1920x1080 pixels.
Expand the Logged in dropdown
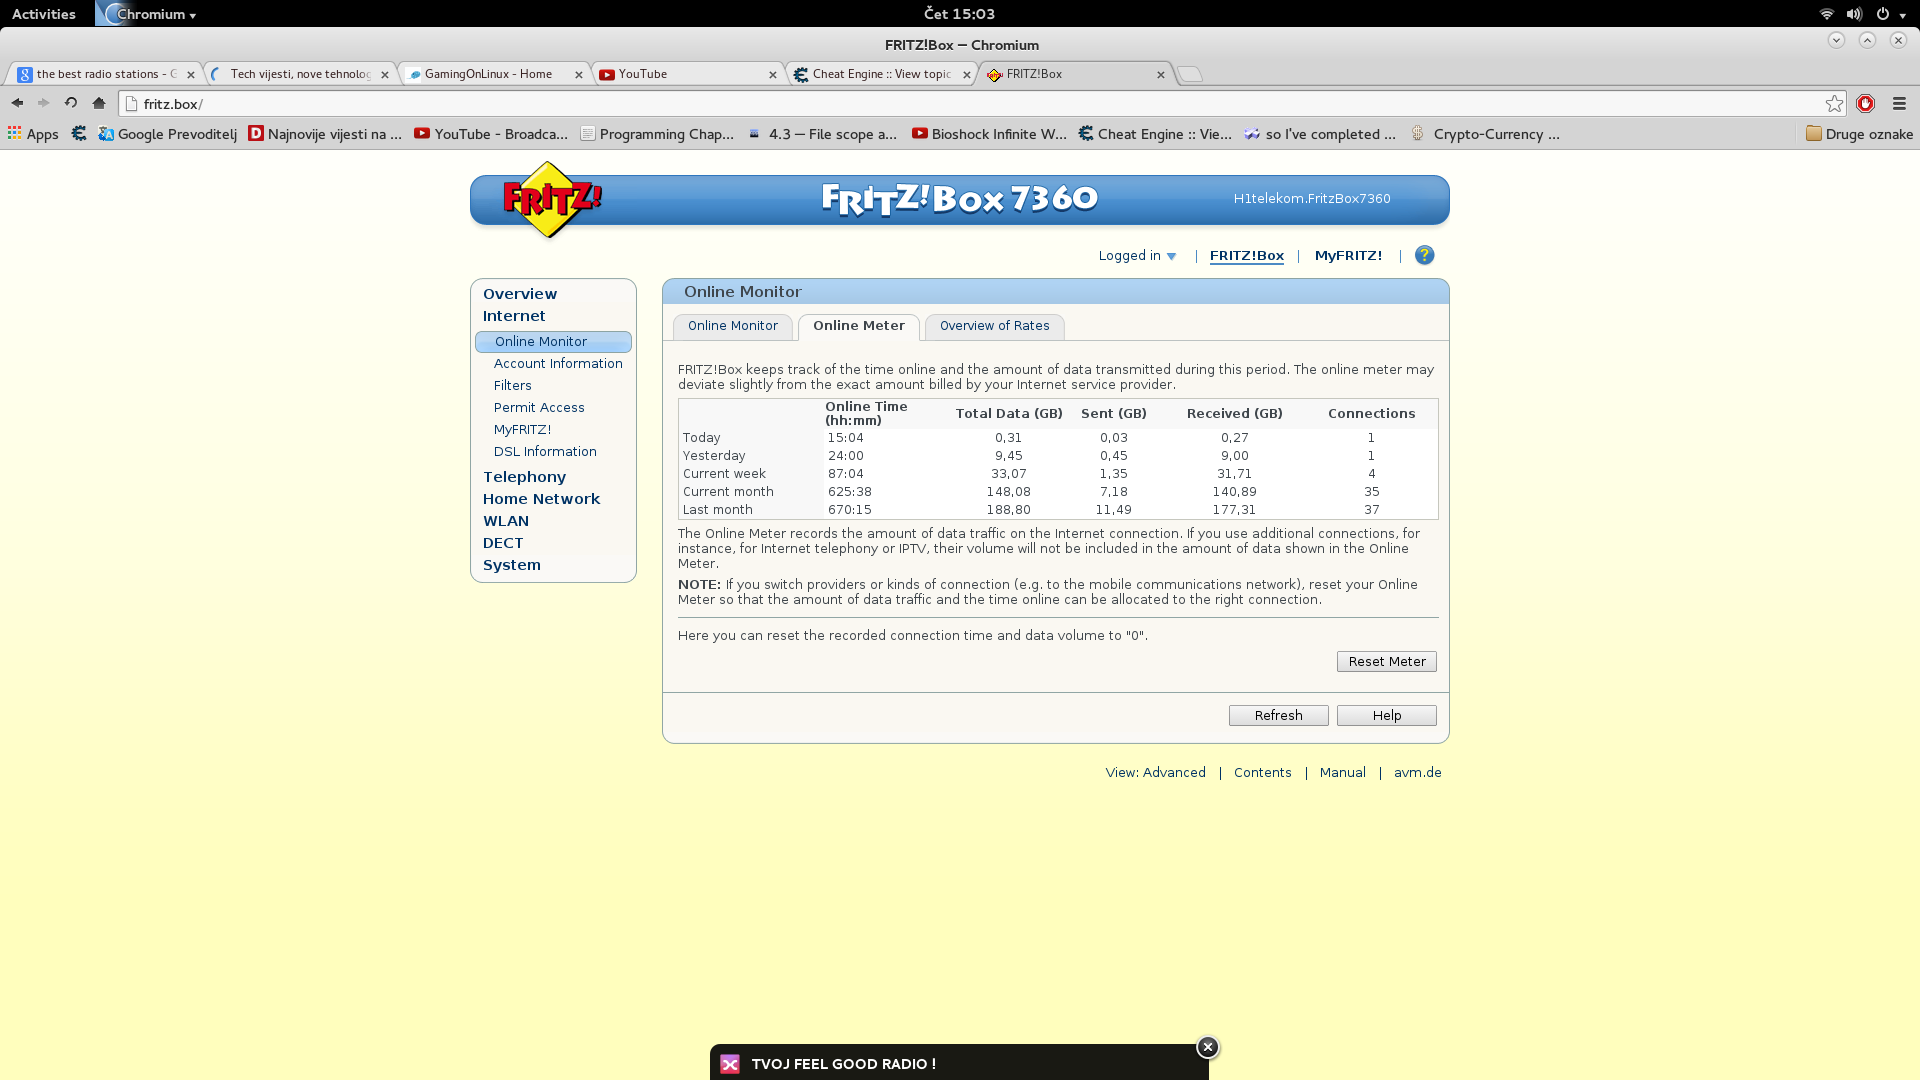(x=1138, y=256)
